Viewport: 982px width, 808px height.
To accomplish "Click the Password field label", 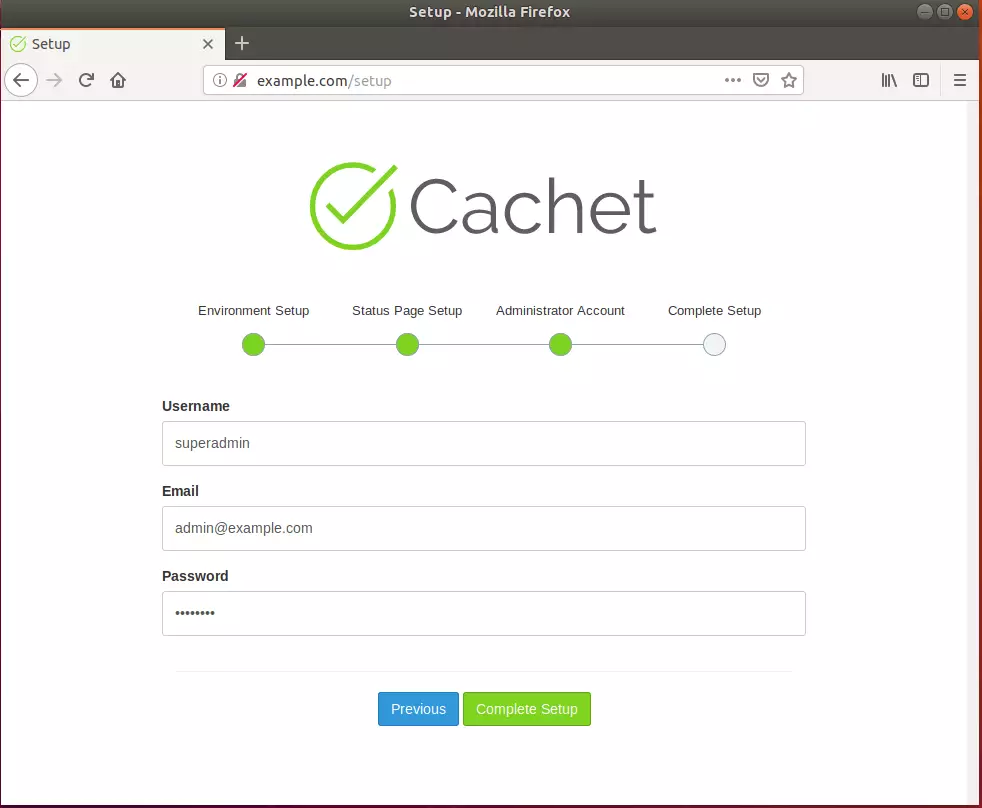I will (x=195, y=576).
